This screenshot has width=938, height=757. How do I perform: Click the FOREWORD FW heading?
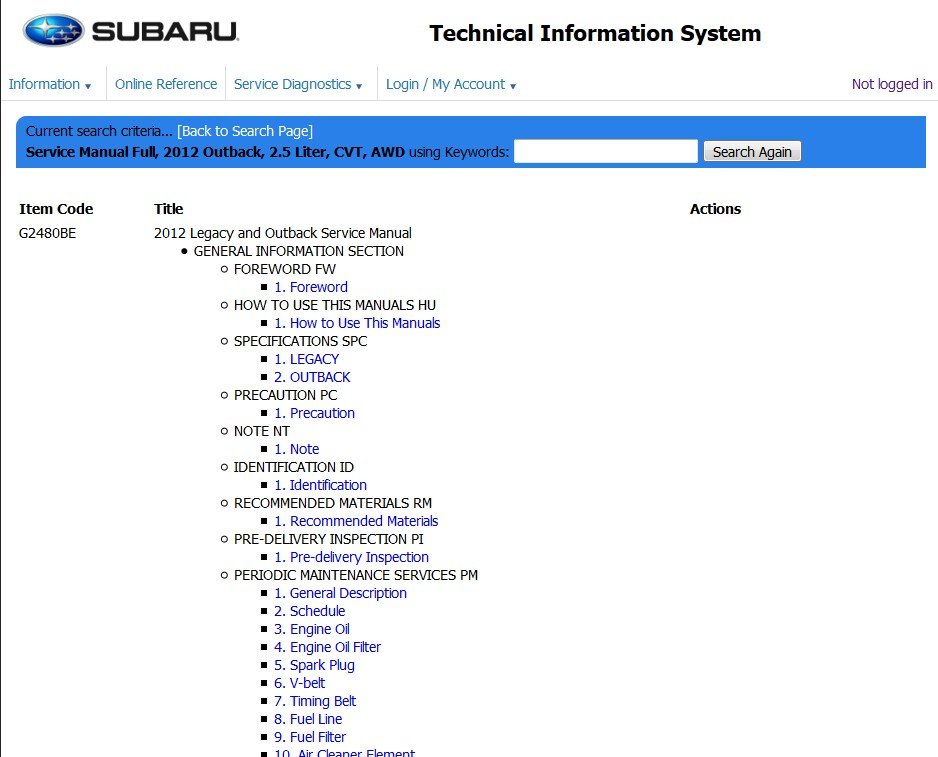[285, 269]
